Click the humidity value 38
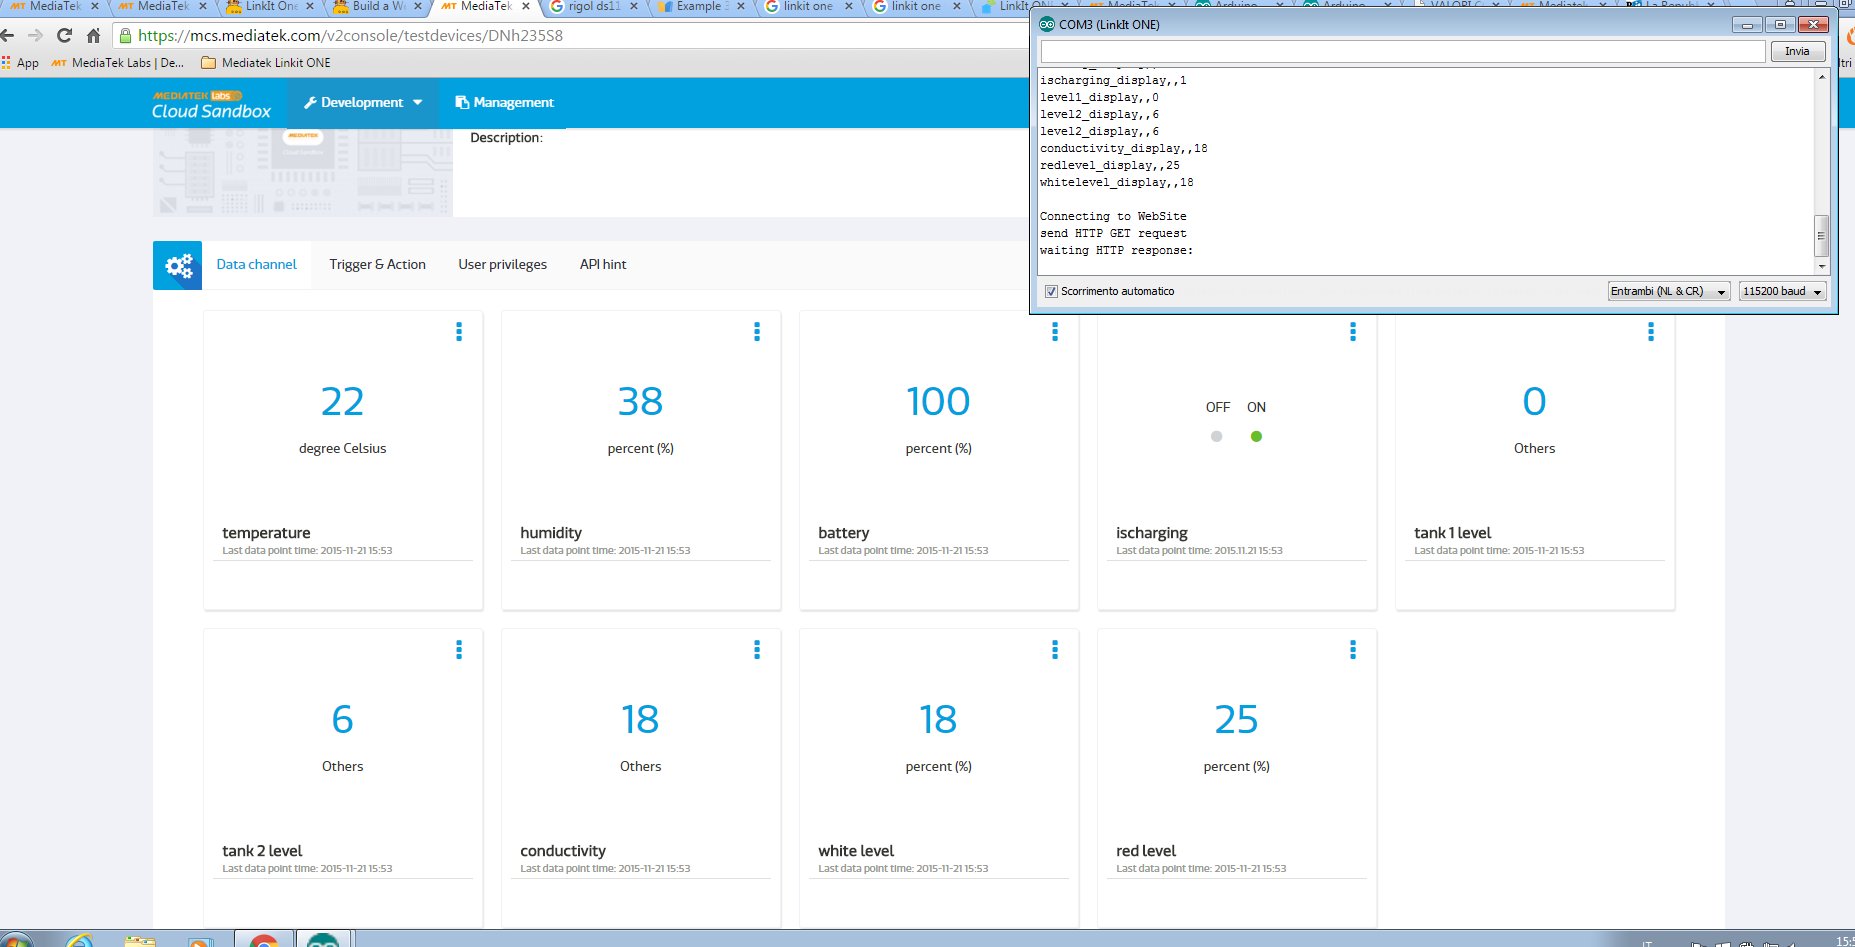The height and width of the screenshot is (947, 1855). click(x=640, y=402)
